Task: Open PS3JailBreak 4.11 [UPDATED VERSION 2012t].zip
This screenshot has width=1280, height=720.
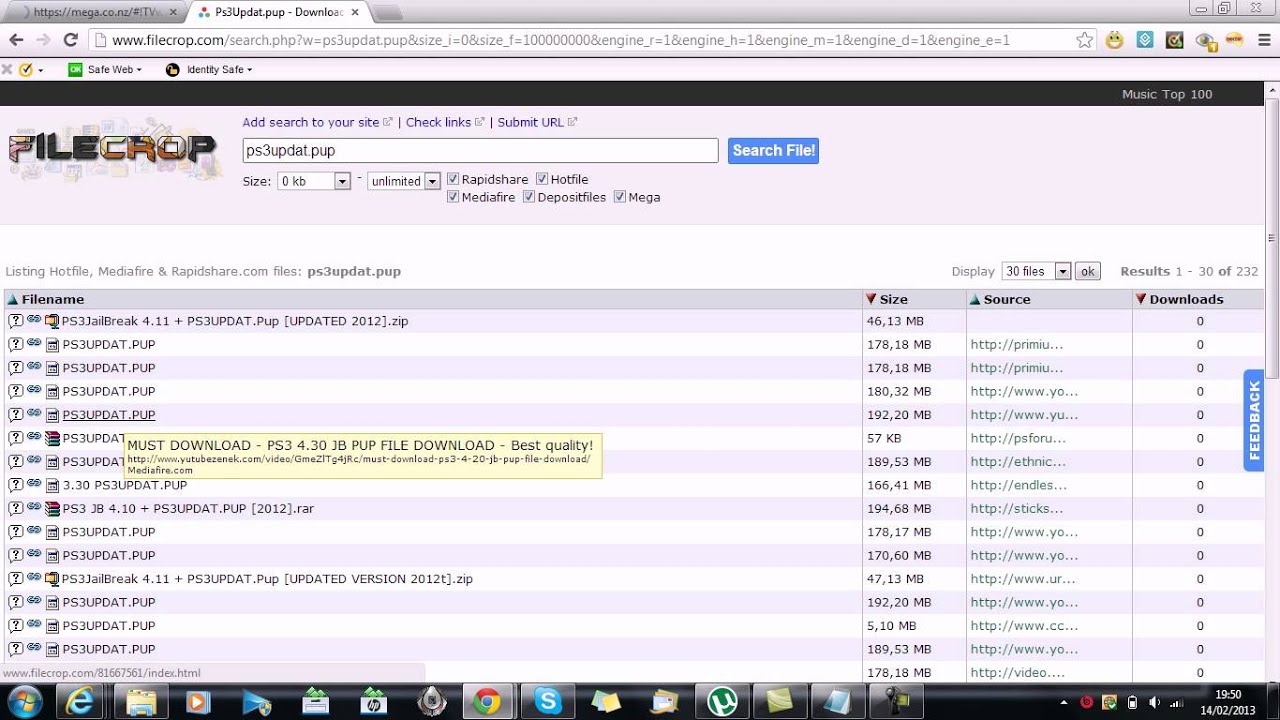Action: tap(267, 579)
